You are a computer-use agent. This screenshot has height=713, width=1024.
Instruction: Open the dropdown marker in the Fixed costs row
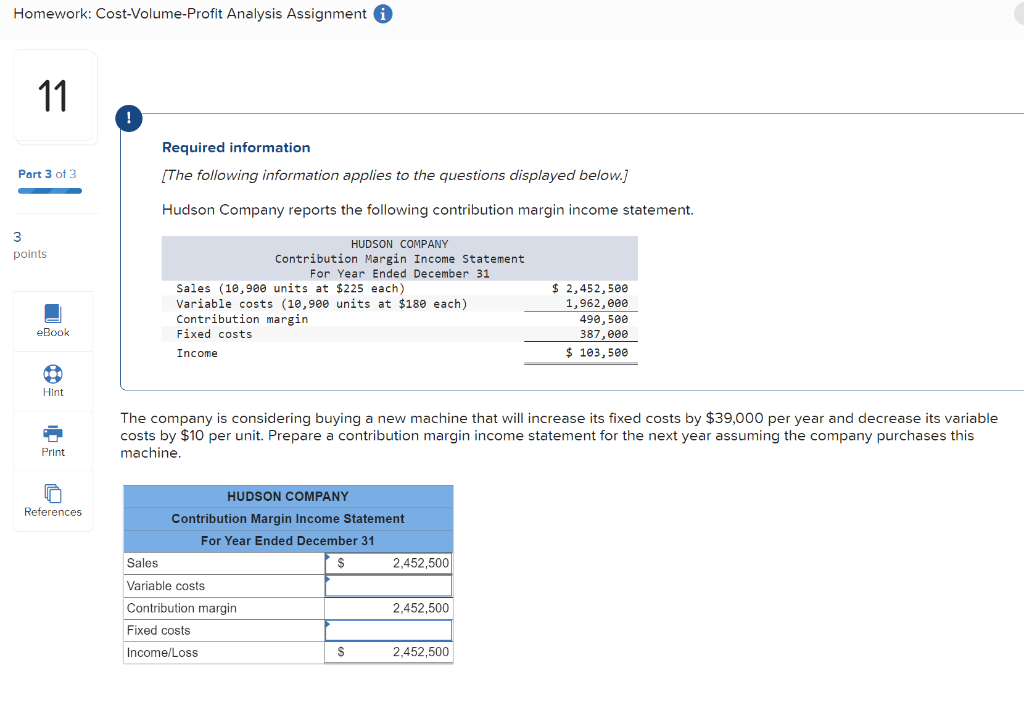[328, 624]
